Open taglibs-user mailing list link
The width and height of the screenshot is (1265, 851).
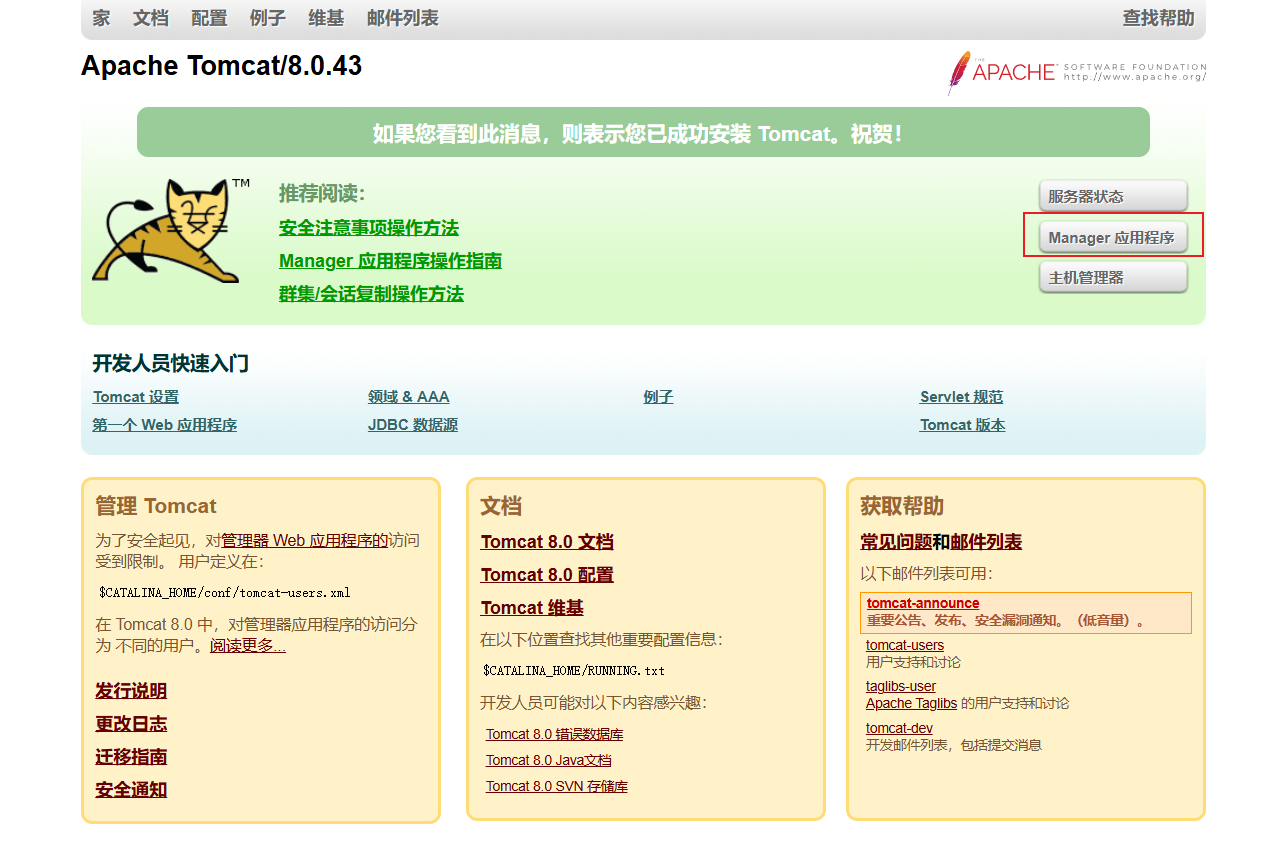[901, 686]
